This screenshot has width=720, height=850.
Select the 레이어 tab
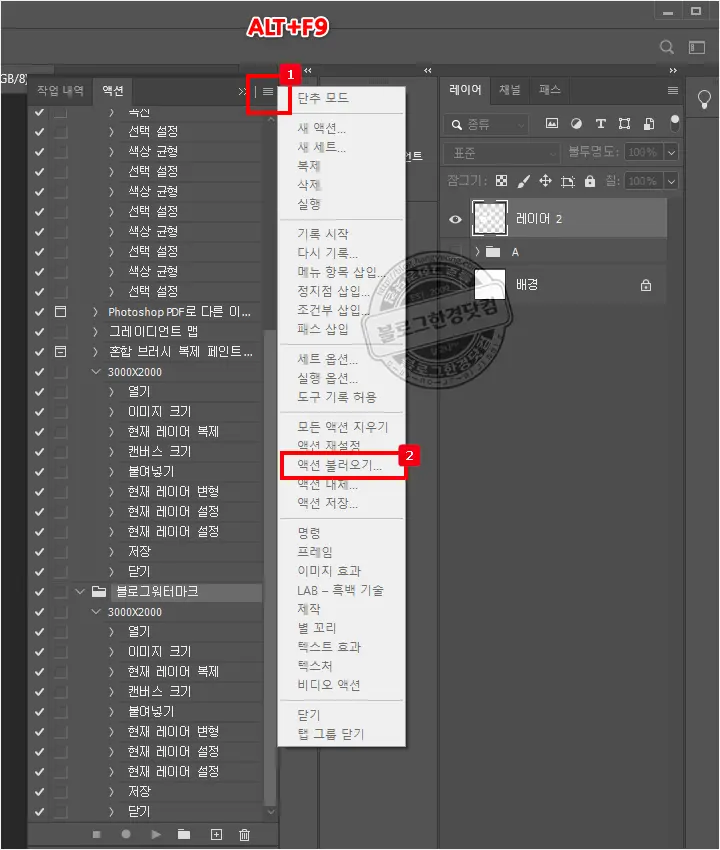click(x=465, y=89)
